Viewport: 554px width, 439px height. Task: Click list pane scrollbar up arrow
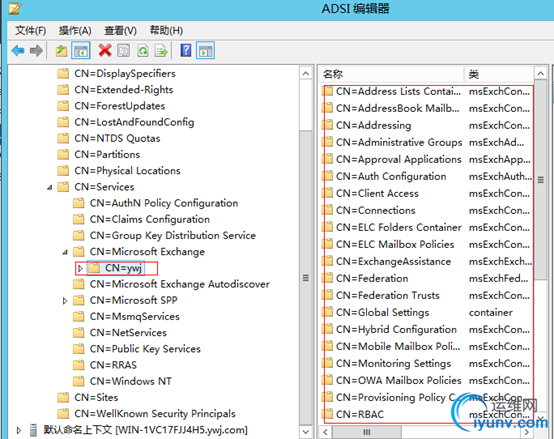point(541,73)
